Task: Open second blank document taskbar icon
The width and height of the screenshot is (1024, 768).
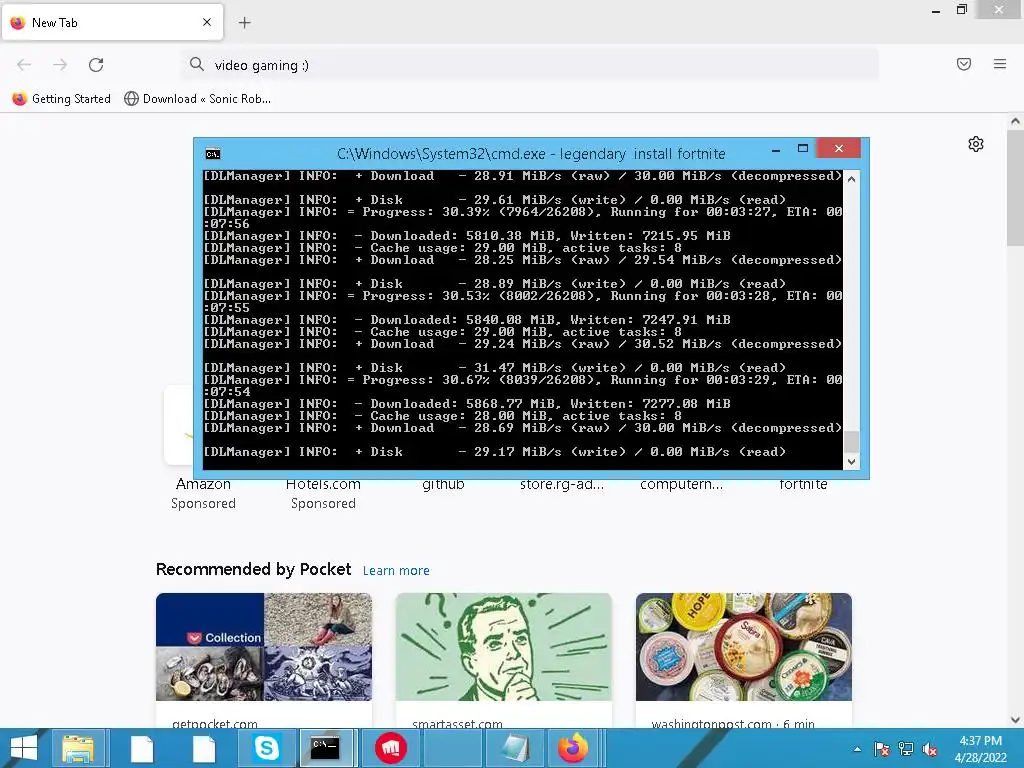Action: tap(204, 748)
